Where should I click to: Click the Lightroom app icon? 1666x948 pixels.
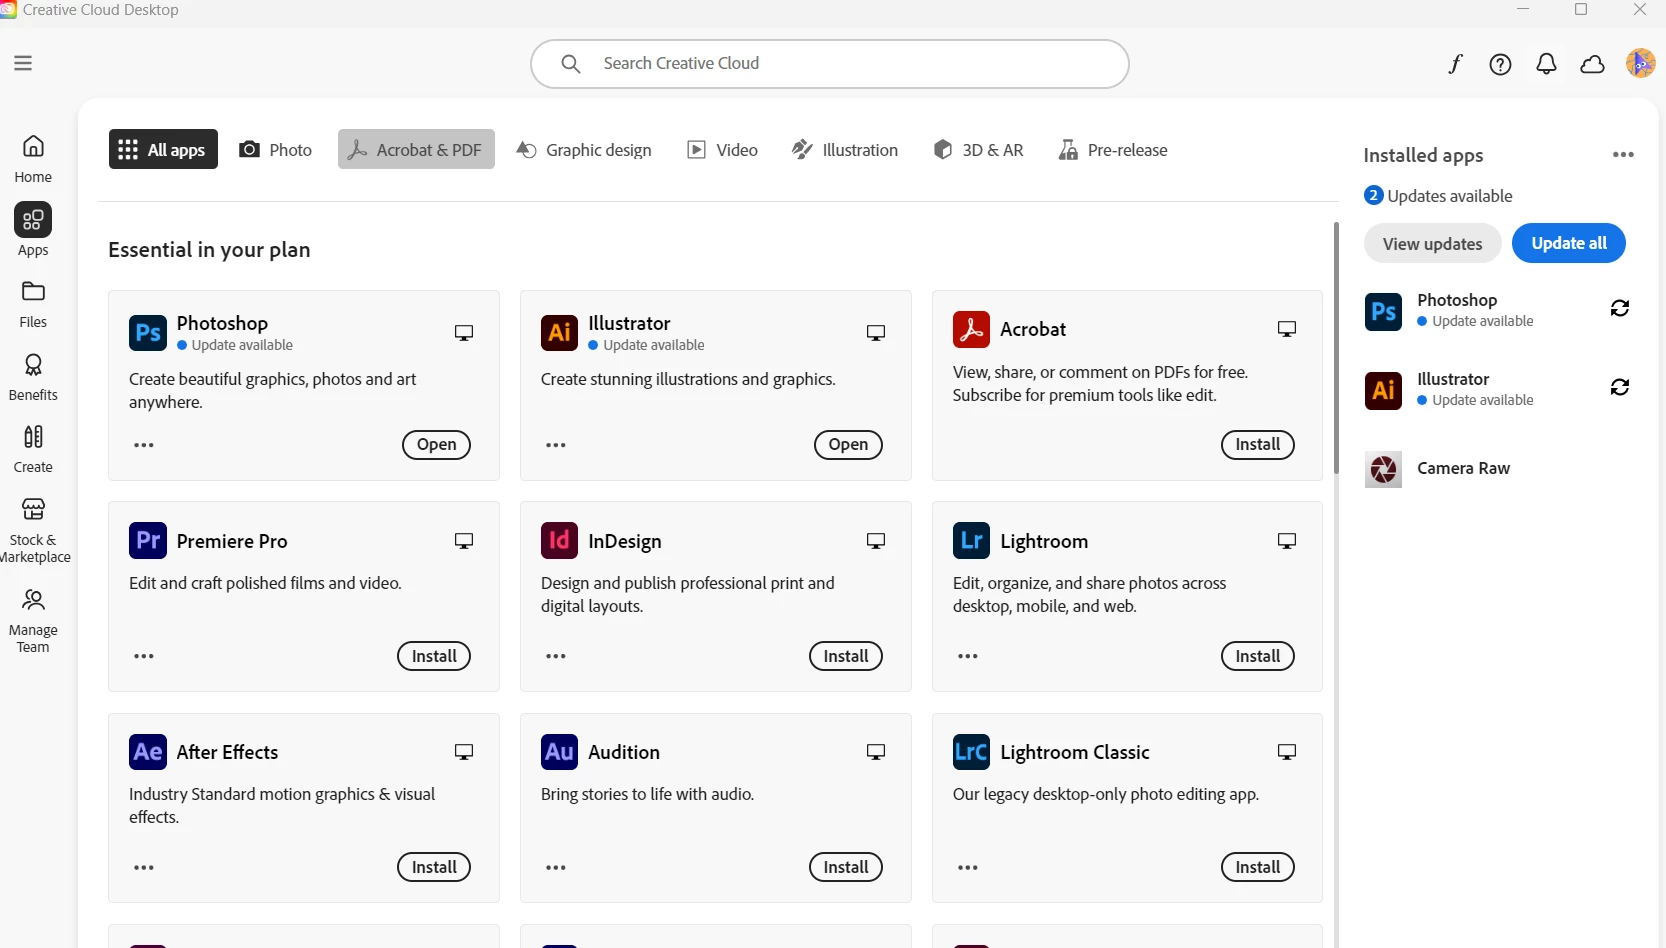click(971, 540)
